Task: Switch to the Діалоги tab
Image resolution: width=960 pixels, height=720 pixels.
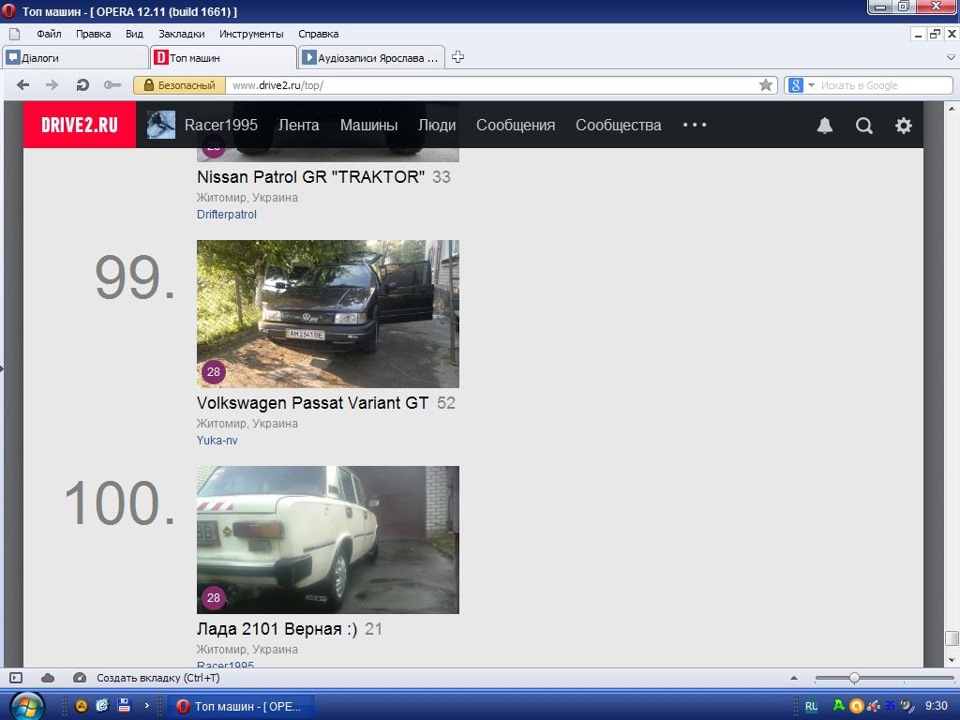Action: 75,58
